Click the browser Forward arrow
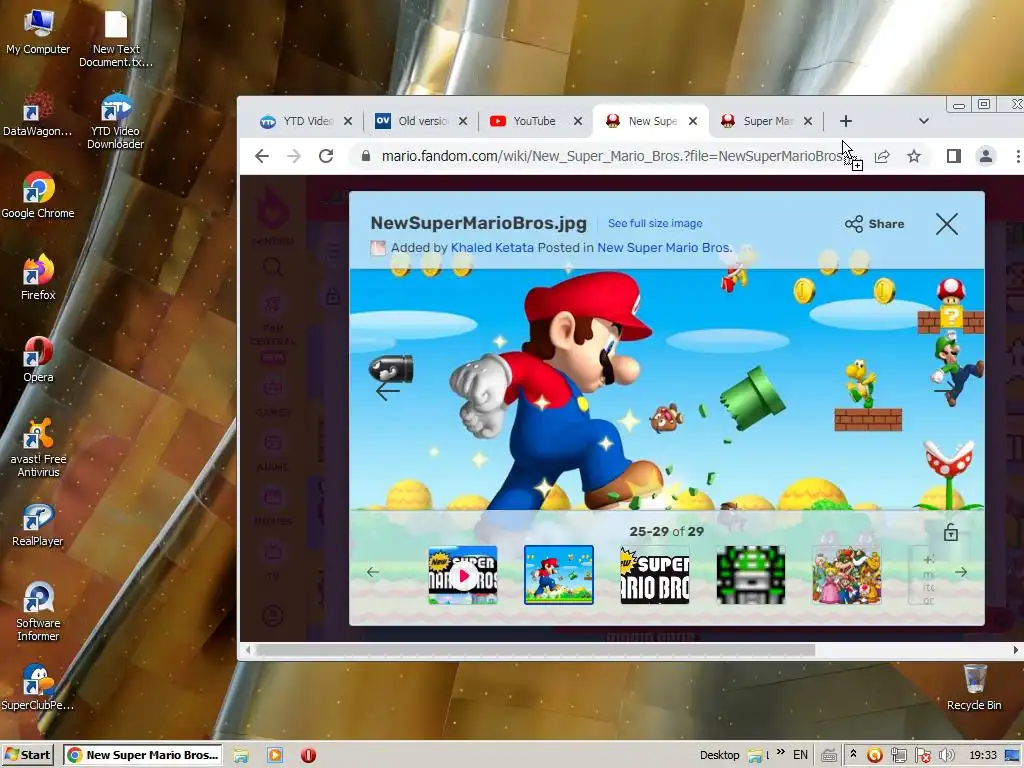 click(294, 156)
